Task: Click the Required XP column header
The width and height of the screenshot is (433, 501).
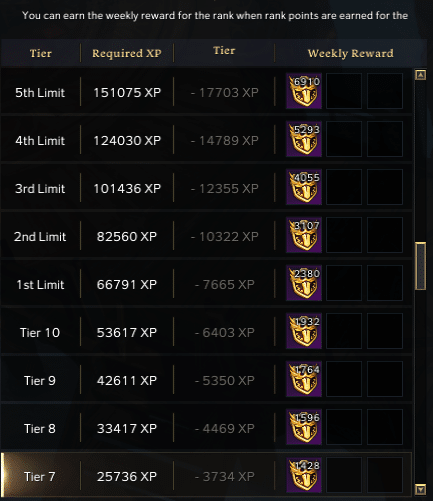Action: click(127, 53)
